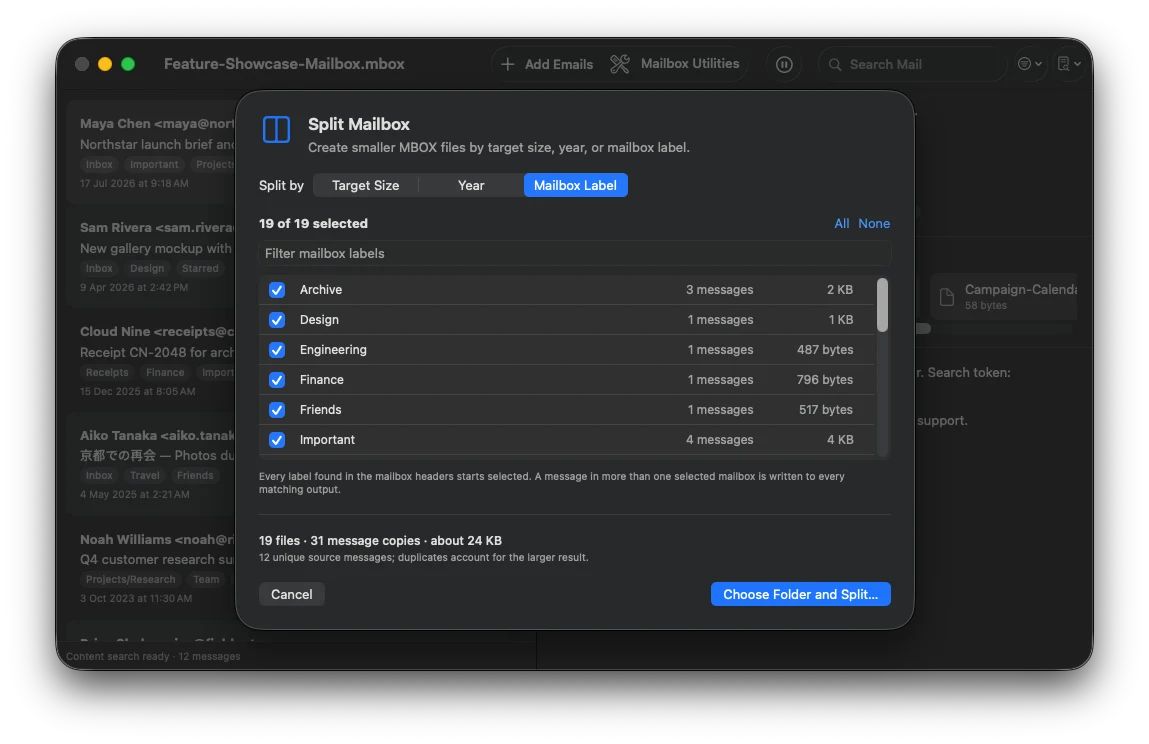
Task: Click '19 of 19 selected' text
Action: point(314,224)
